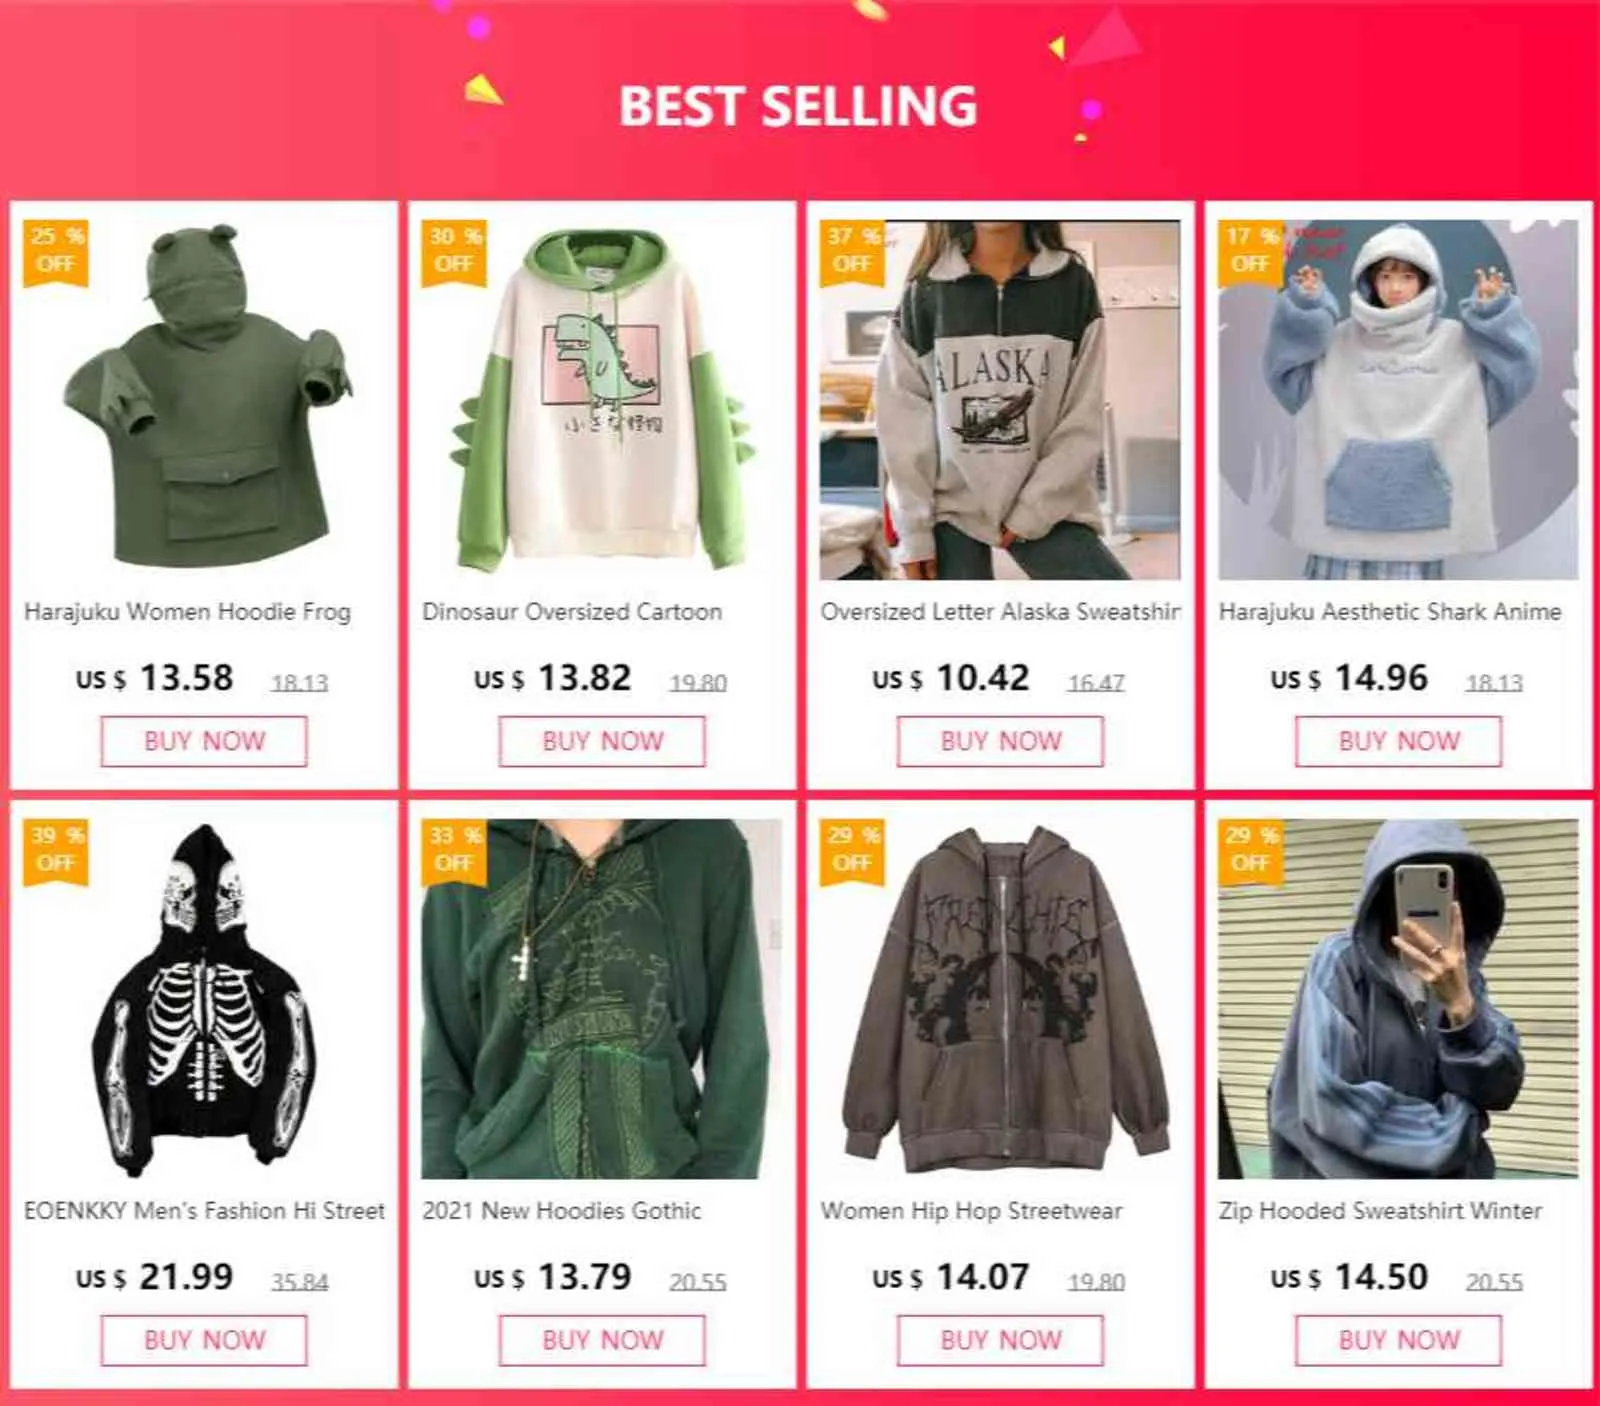
Task: Open the 2021 New Hoodies Gothic title
Action: click(x=562, y=1210)
